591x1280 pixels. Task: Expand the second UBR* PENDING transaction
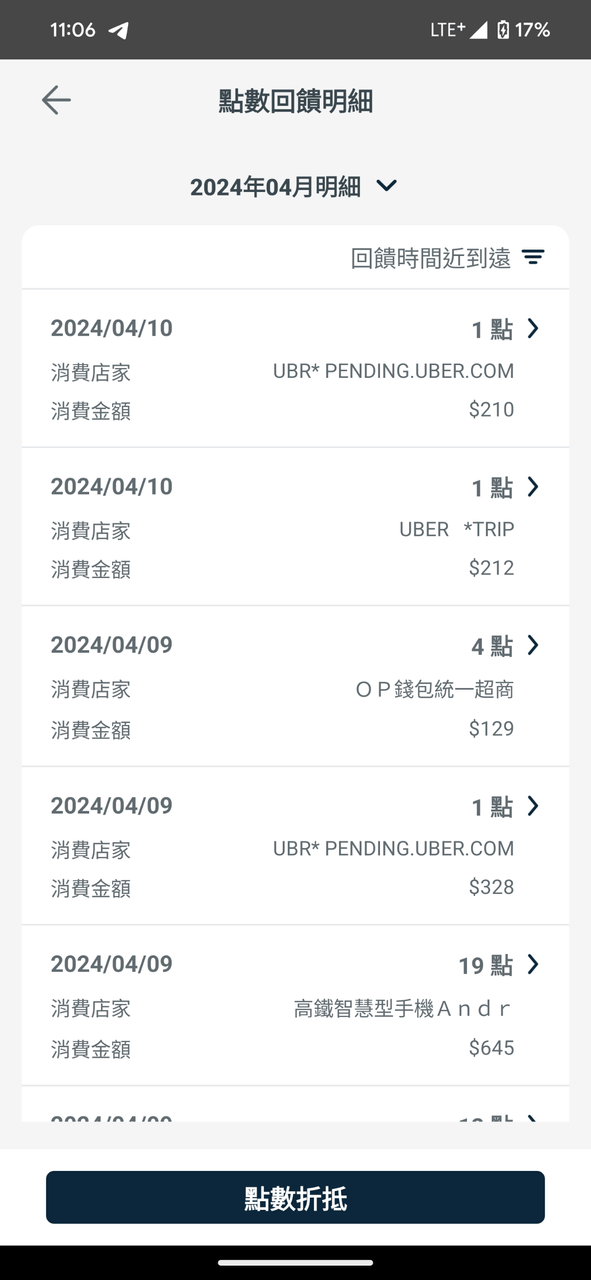[x=295, y=845]
